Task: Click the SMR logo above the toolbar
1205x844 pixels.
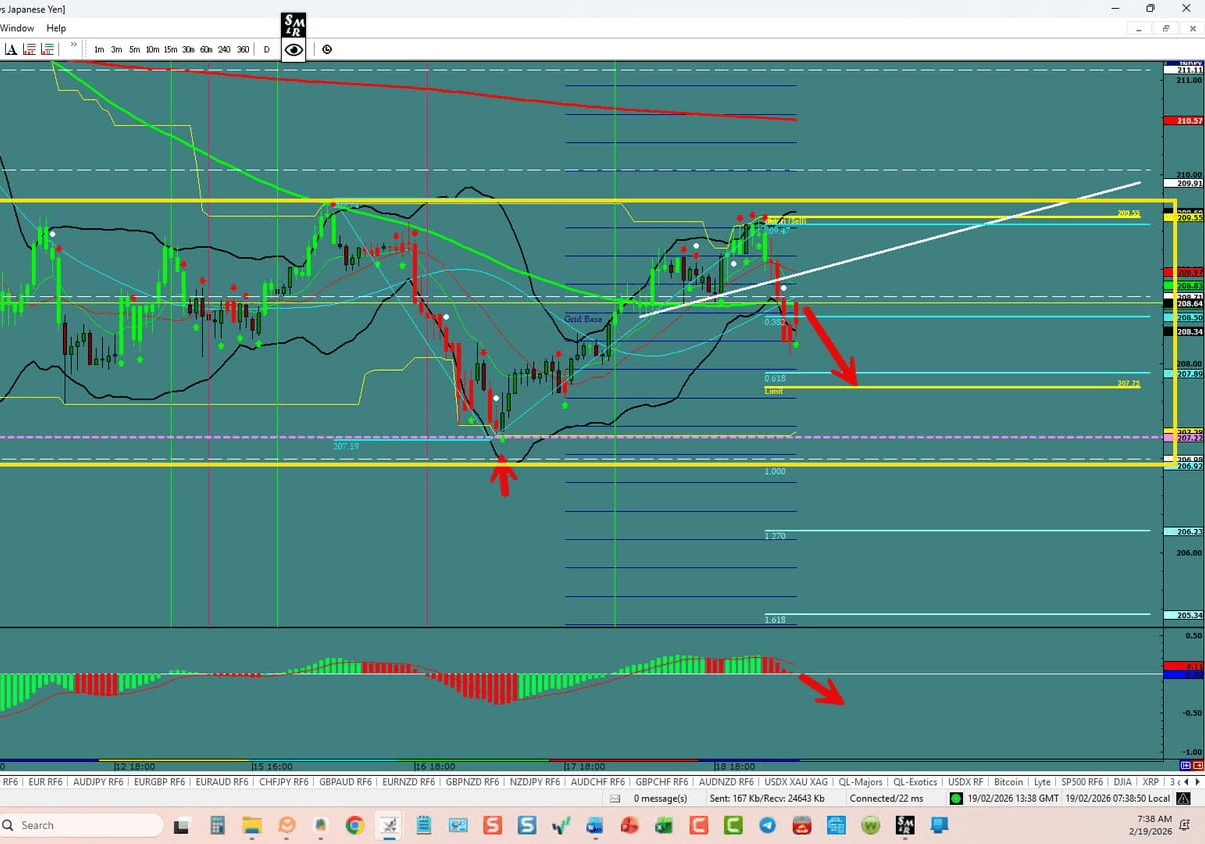Action: [293, 25]
